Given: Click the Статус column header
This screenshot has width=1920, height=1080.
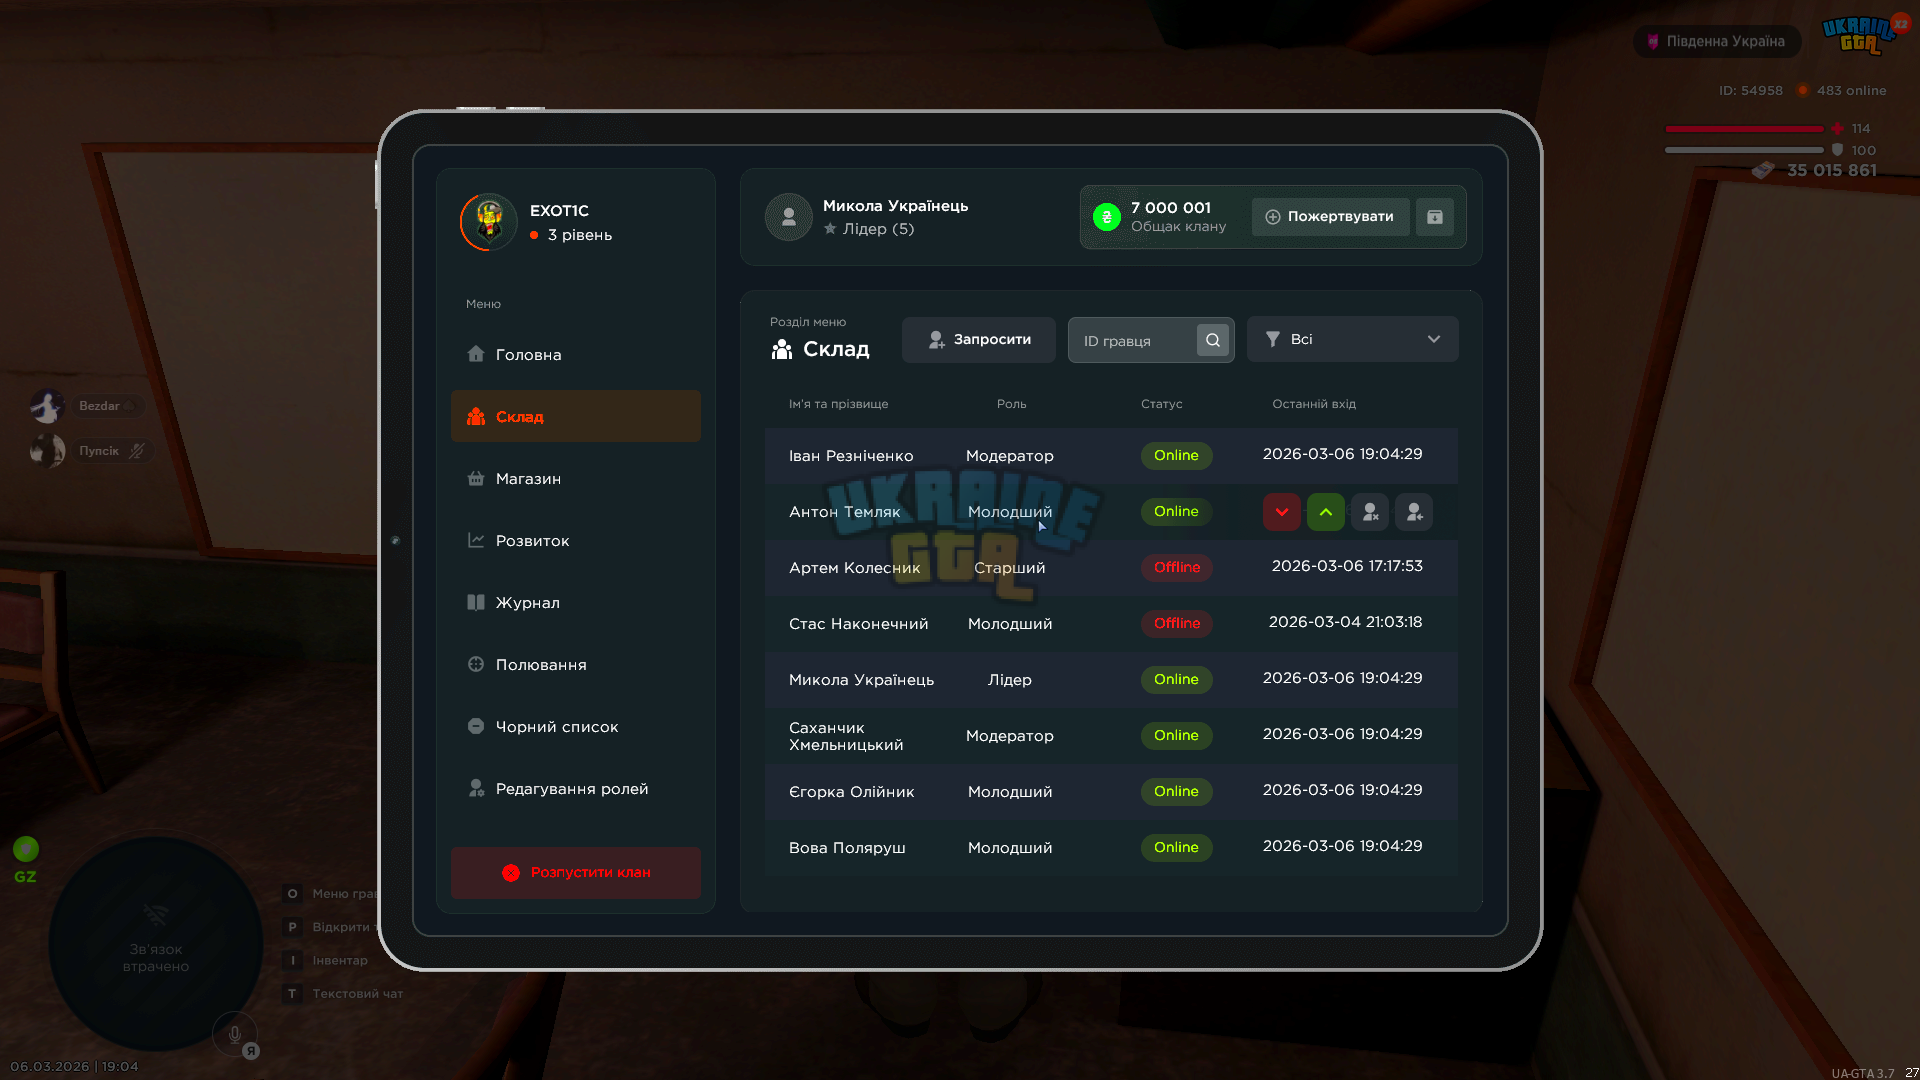Looking at the screenshot, I should coord(1161,404).
